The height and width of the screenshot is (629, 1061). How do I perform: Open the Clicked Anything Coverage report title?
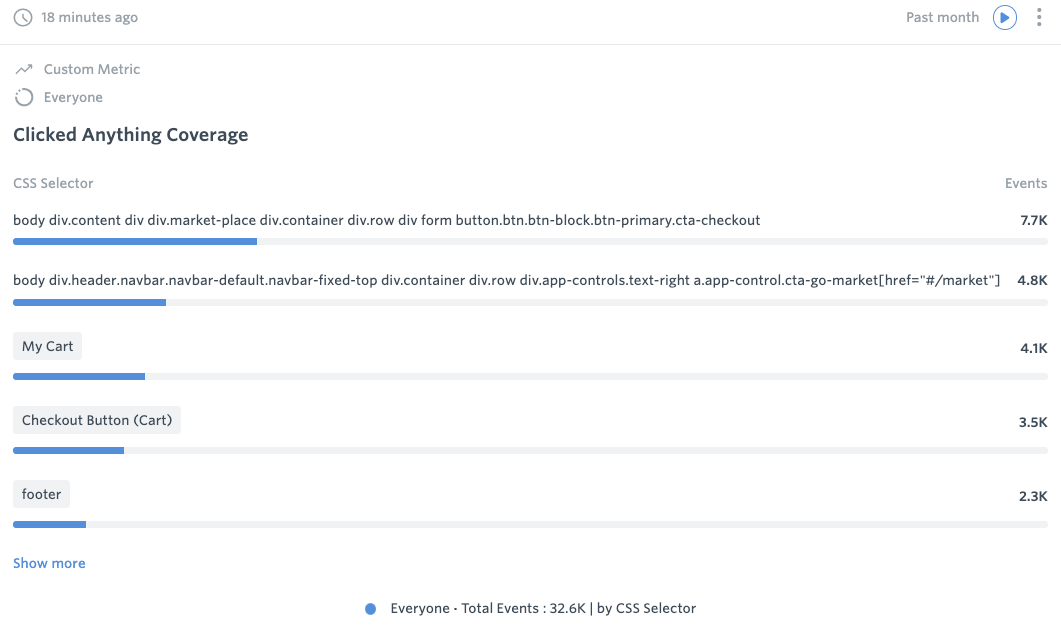(x=130, y=134)
